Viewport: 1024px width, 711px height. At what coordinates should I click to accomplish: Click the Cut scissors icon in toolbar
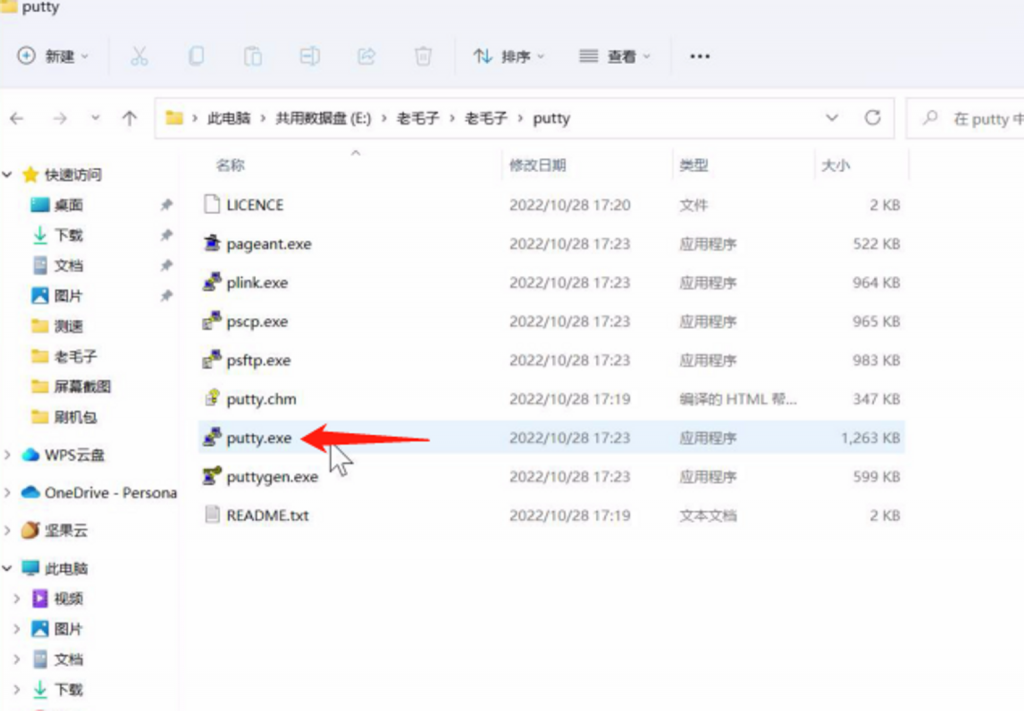tap(139, 56)
